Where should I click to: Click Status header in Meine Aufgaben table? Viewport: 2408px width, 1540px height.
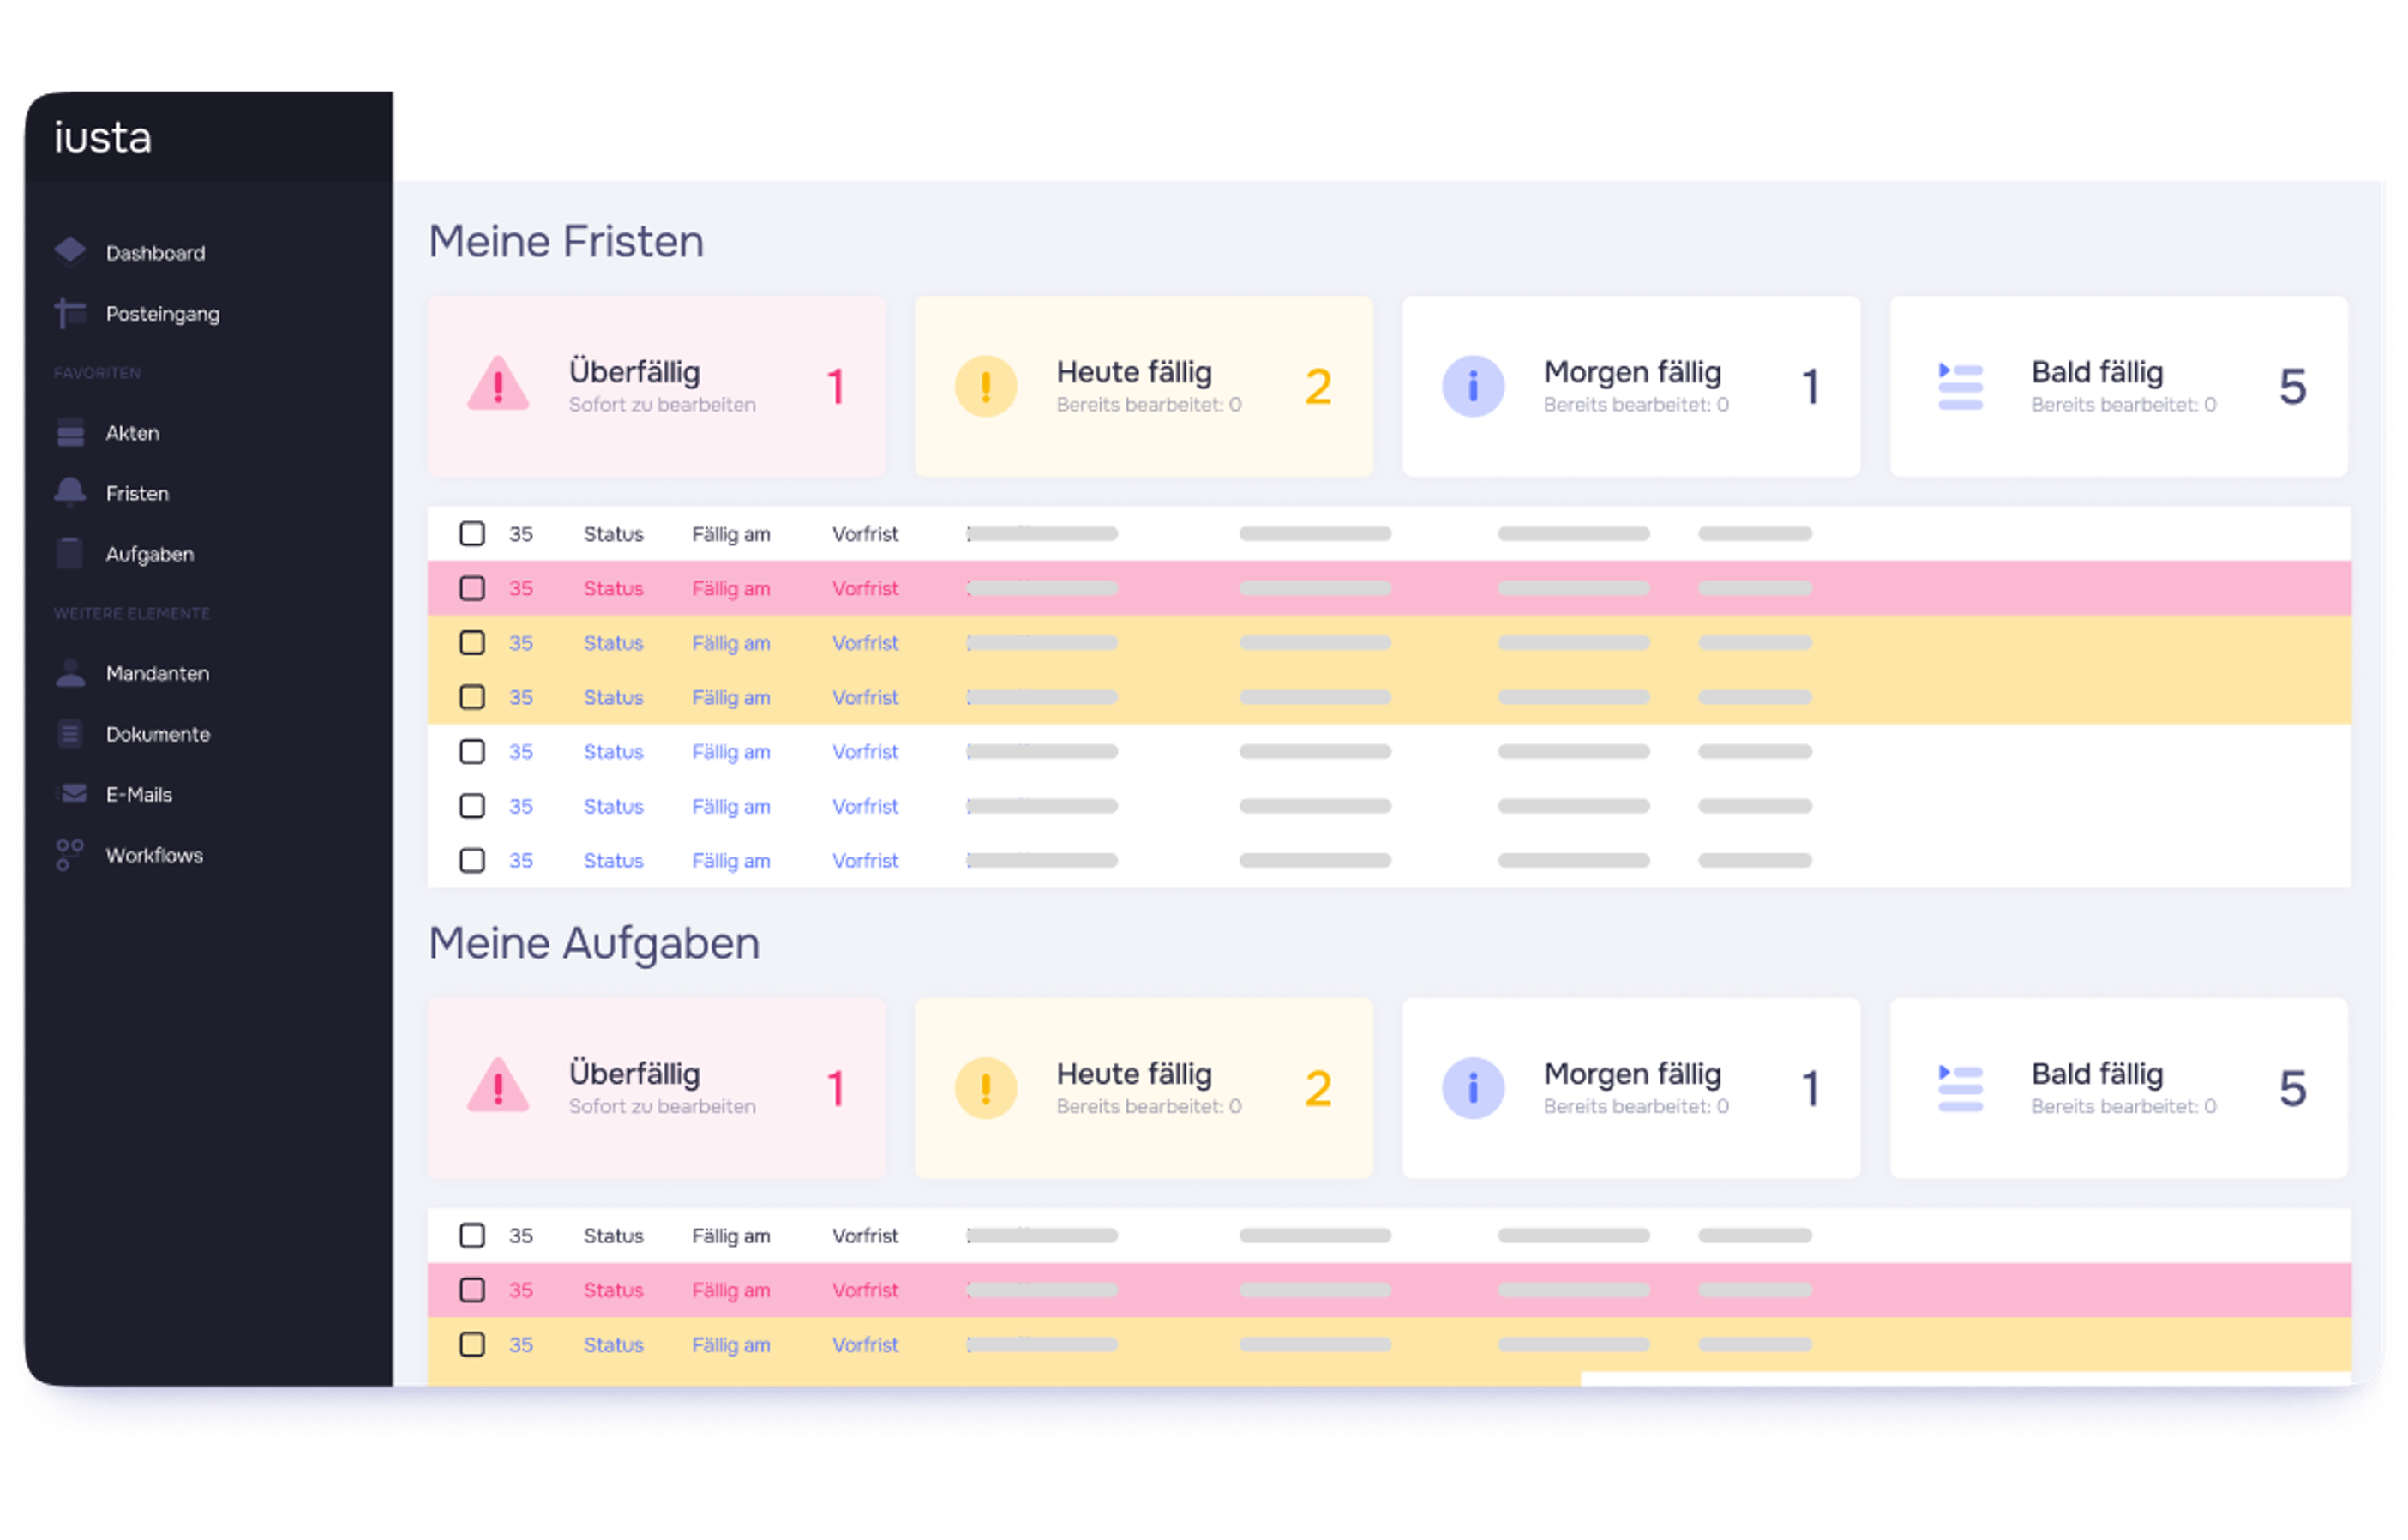613,1236
